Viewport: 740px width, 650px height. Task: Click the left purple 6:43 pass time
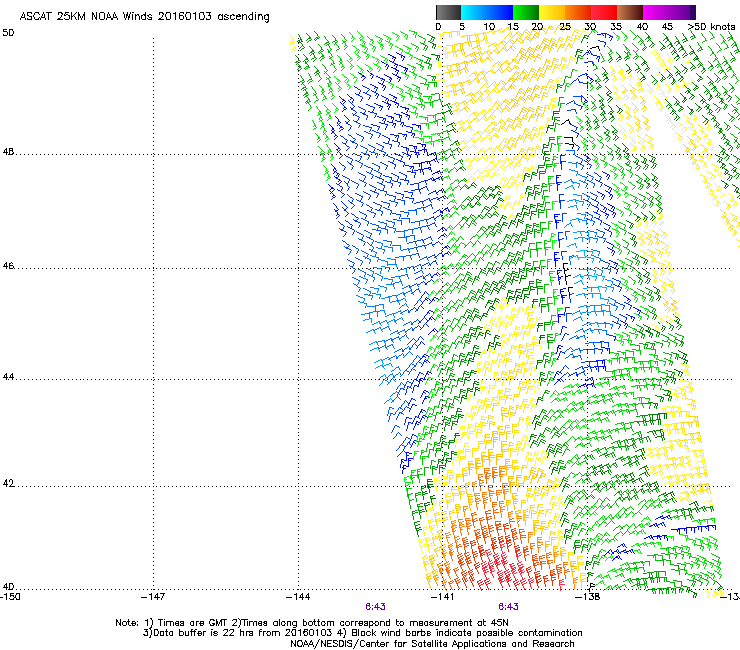(x=375, y=607)
